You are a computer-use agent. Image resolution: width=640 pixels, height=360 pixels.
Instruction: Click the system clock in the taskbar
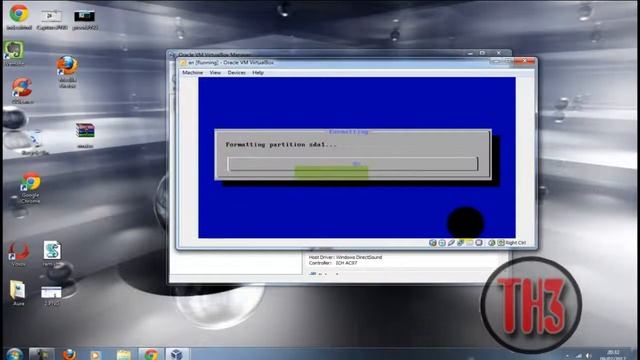pyautogui.click(x=613, y=354)
